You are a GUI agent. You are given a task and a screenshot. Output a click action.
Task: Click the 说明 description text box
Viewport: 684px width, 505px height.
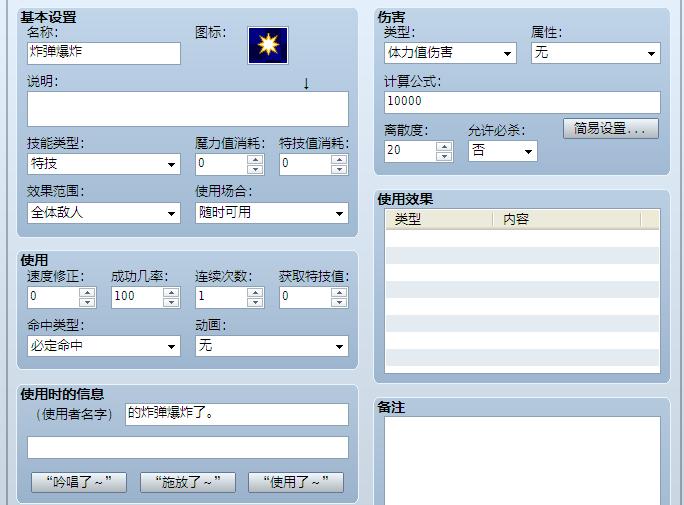188,109
